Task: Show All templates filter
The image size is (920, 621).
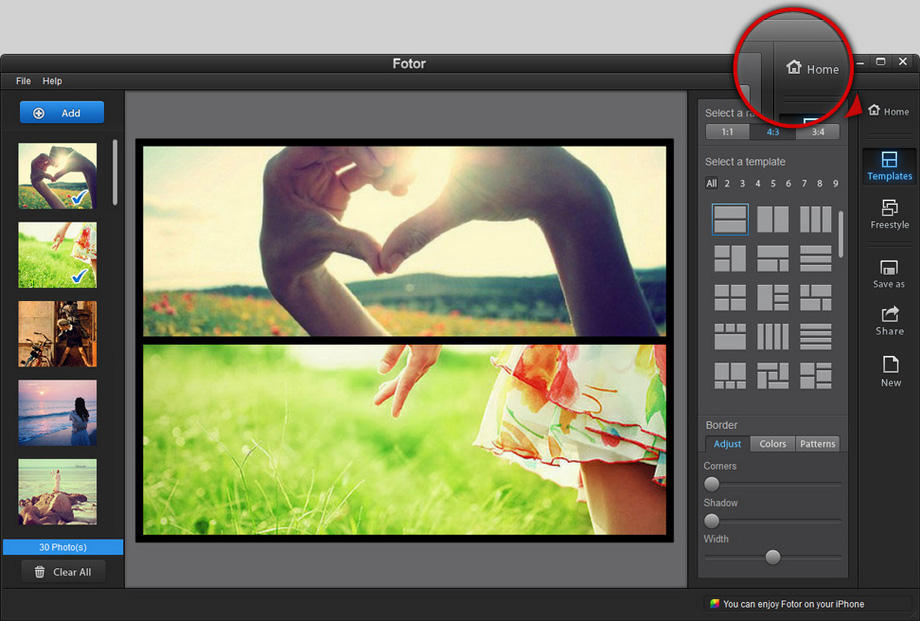Action: (x=711, y=184)
